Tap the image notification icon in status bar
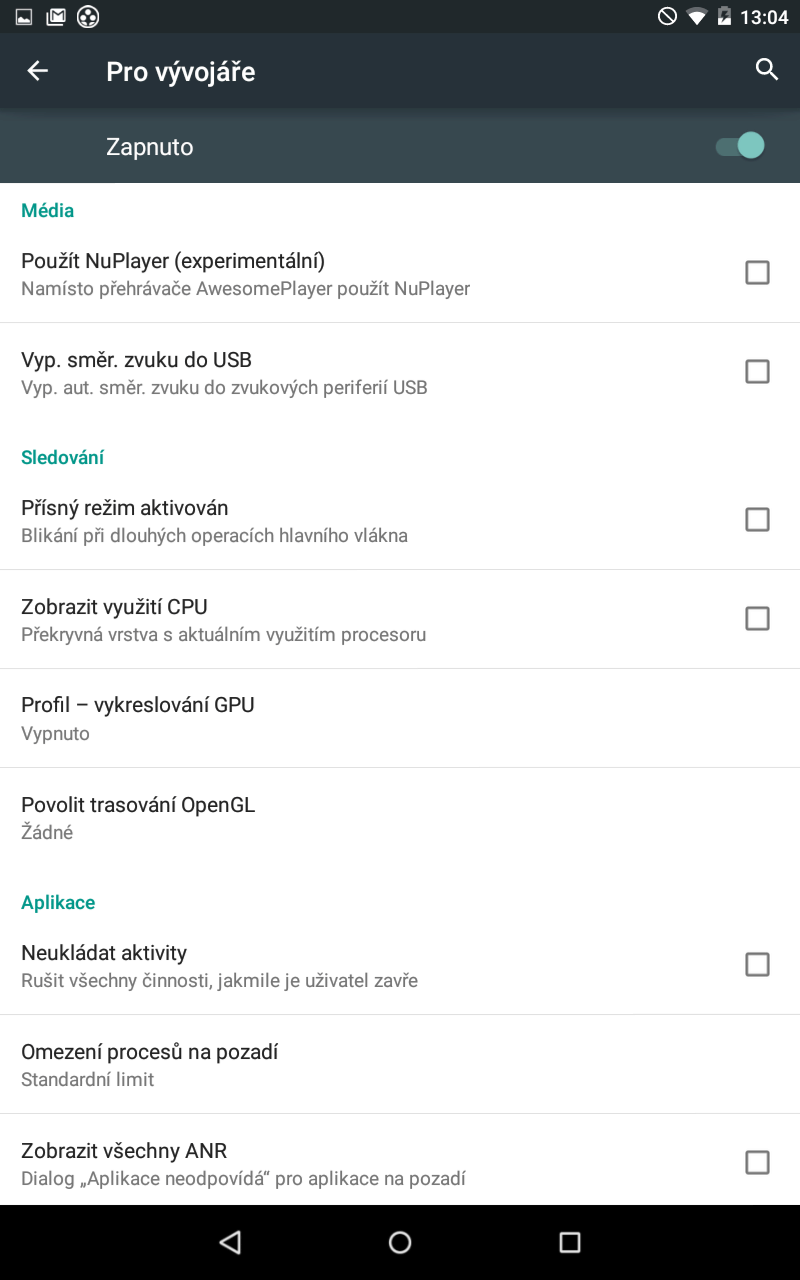Image resolution: width=800 pixels, height=1280 pixels. pyautogui.click(x=24, y=16)
